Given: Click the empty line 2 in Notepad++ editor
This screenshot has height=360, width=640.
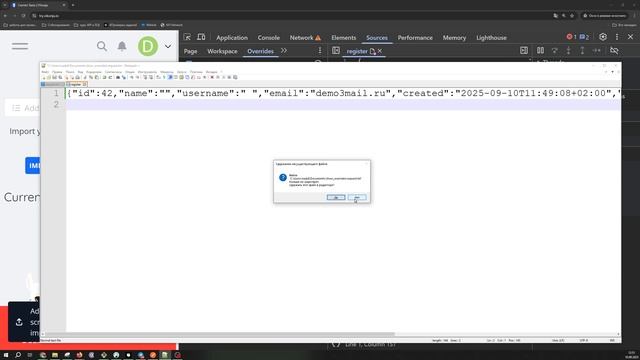Looking at the screenshot, I should pos(343,105).
